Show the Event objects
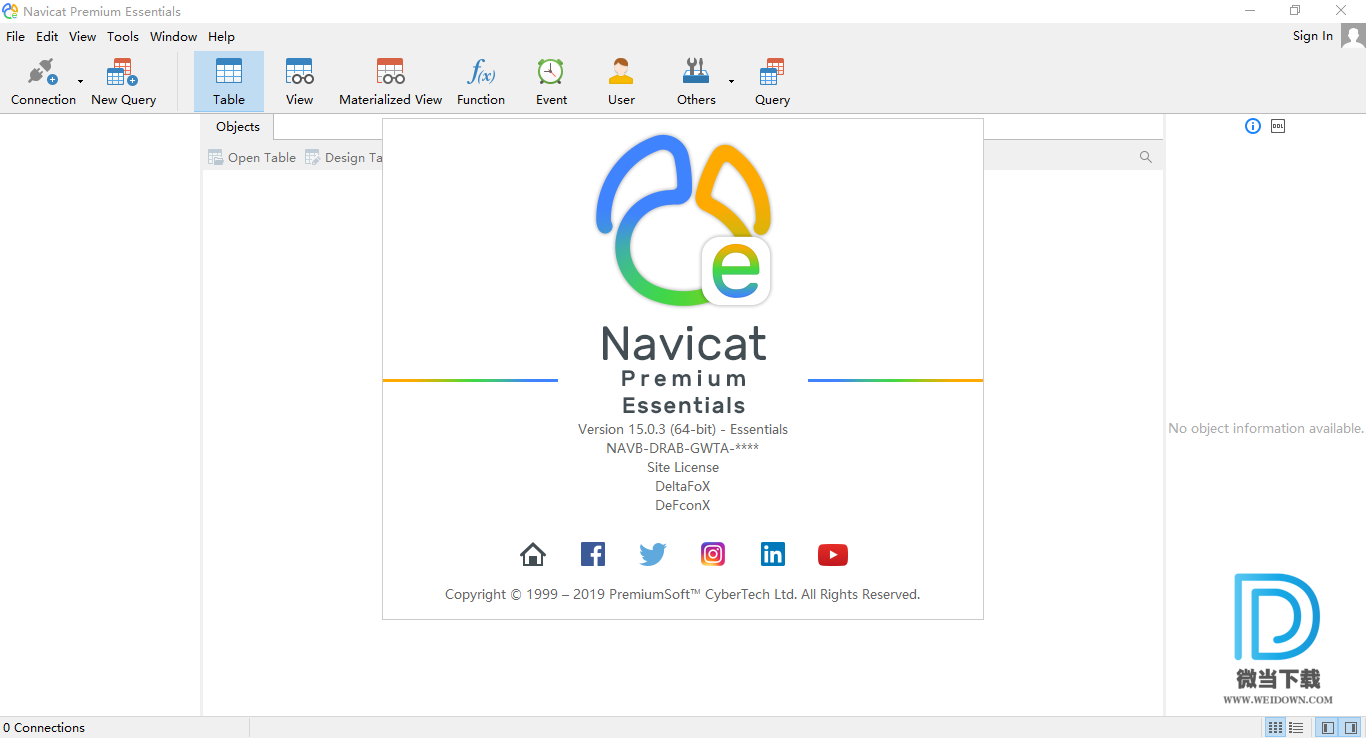This screenshot has width=1366, height=738. click(551, 82)
